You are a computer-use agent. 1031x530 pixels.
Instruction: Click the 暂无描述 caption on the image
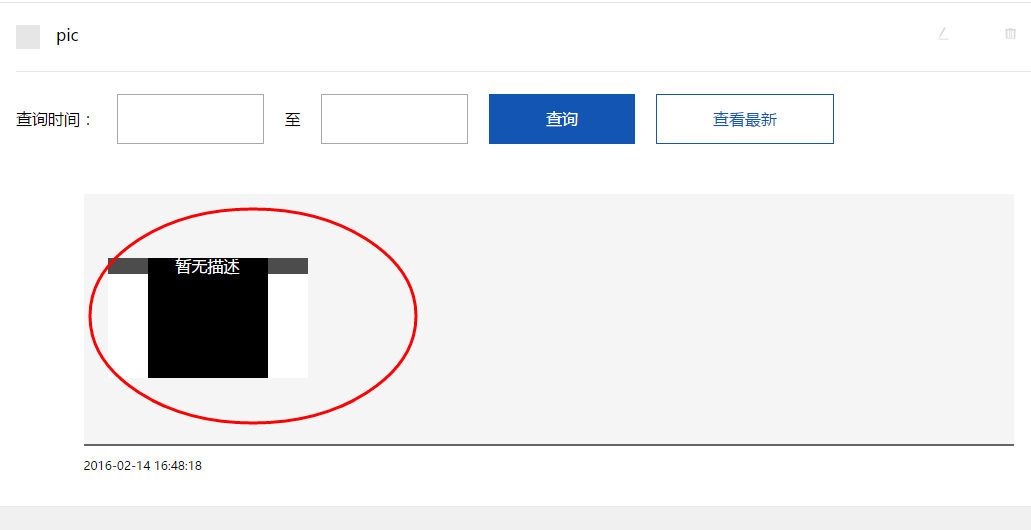pyautogui.click(x=208, y=266)
